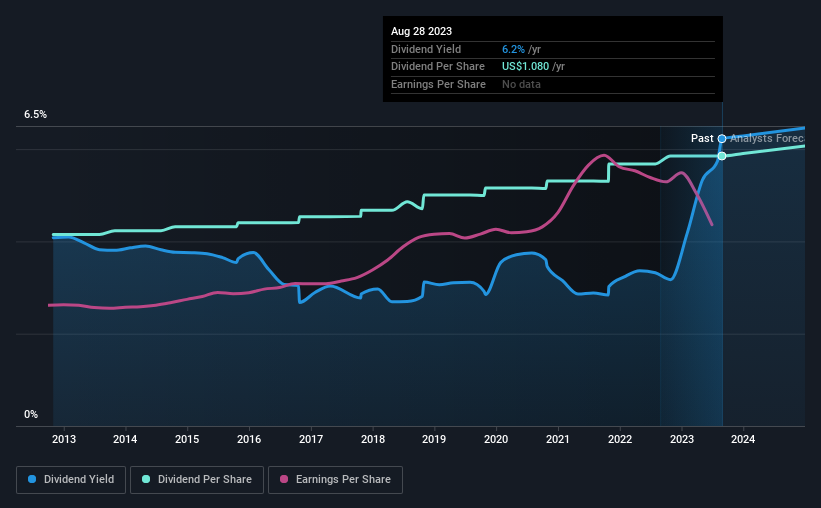Click the 2019 year tick on timeline

434,439
